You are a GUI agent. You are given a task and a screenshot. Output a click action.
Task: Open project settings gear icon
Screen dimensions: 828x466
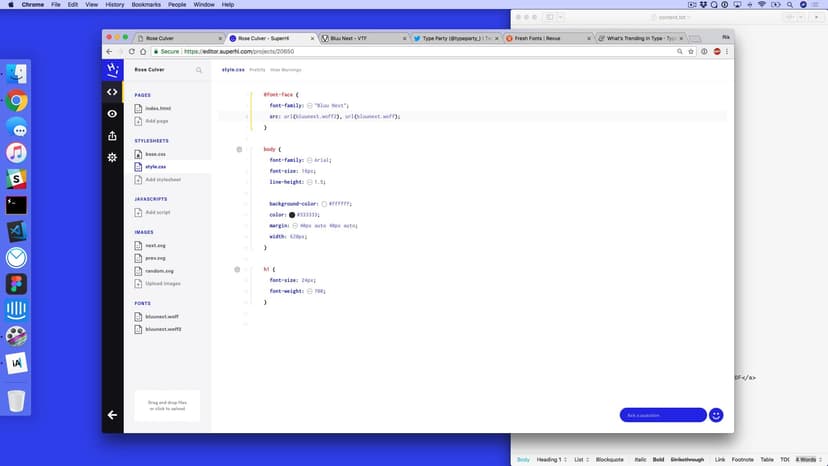coord(112,157)
